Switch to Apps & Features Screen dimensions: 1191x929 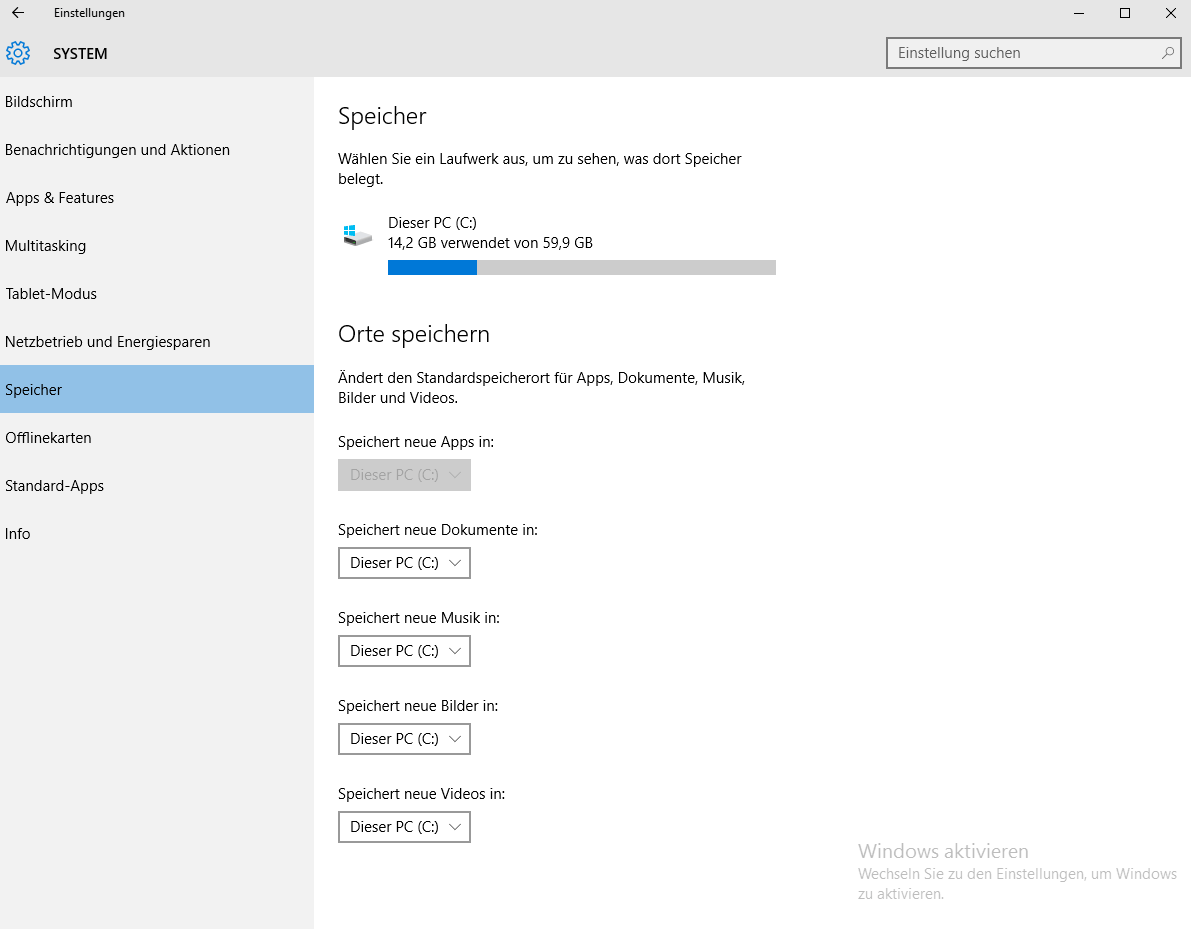pos(60,197)
